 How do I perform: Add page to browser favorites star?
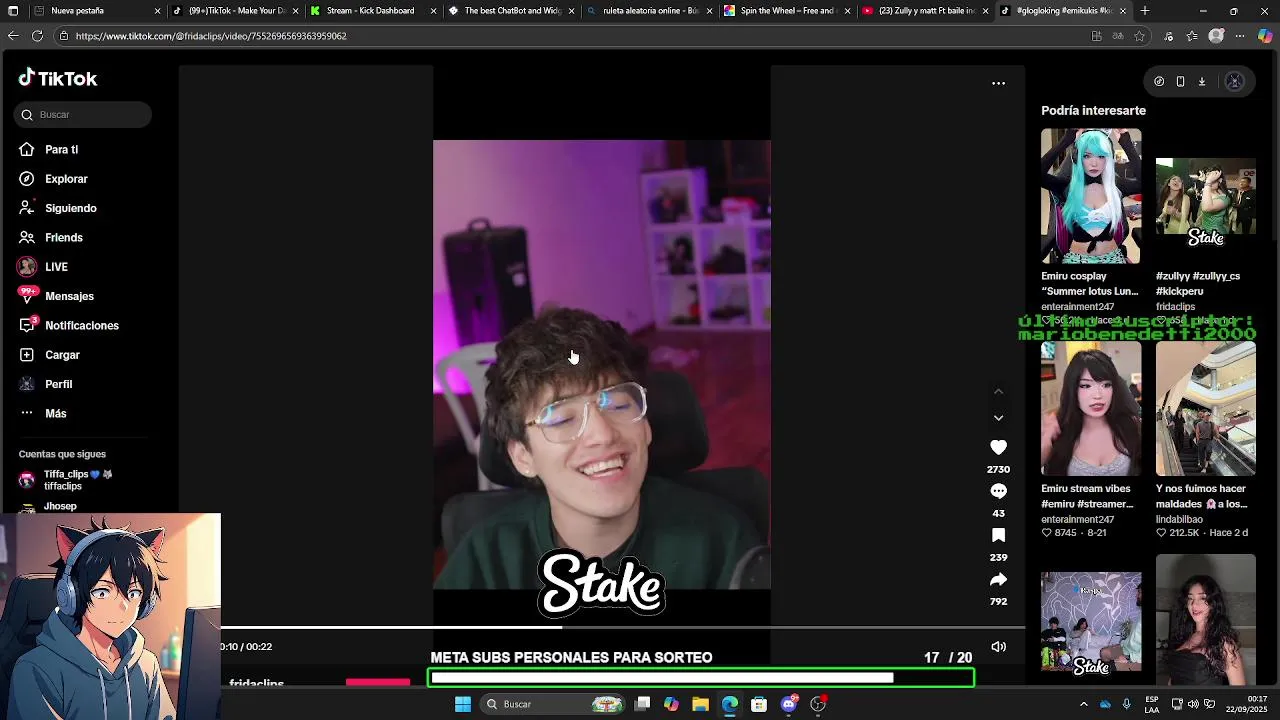pos(1139,36)
